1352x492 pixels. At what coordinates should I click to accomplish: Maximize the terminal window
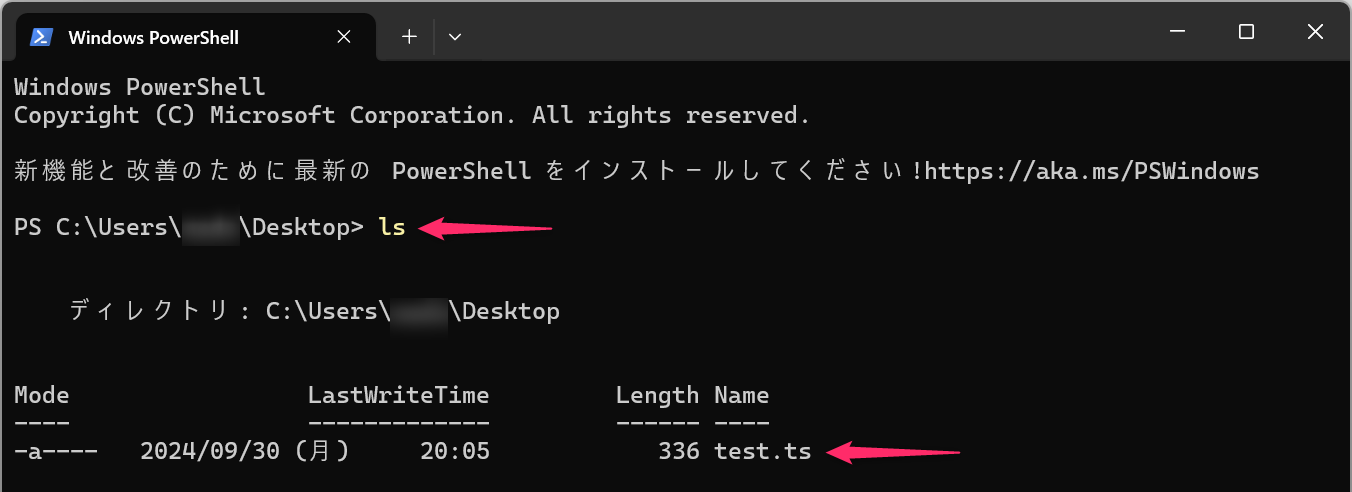[1246, 32]
